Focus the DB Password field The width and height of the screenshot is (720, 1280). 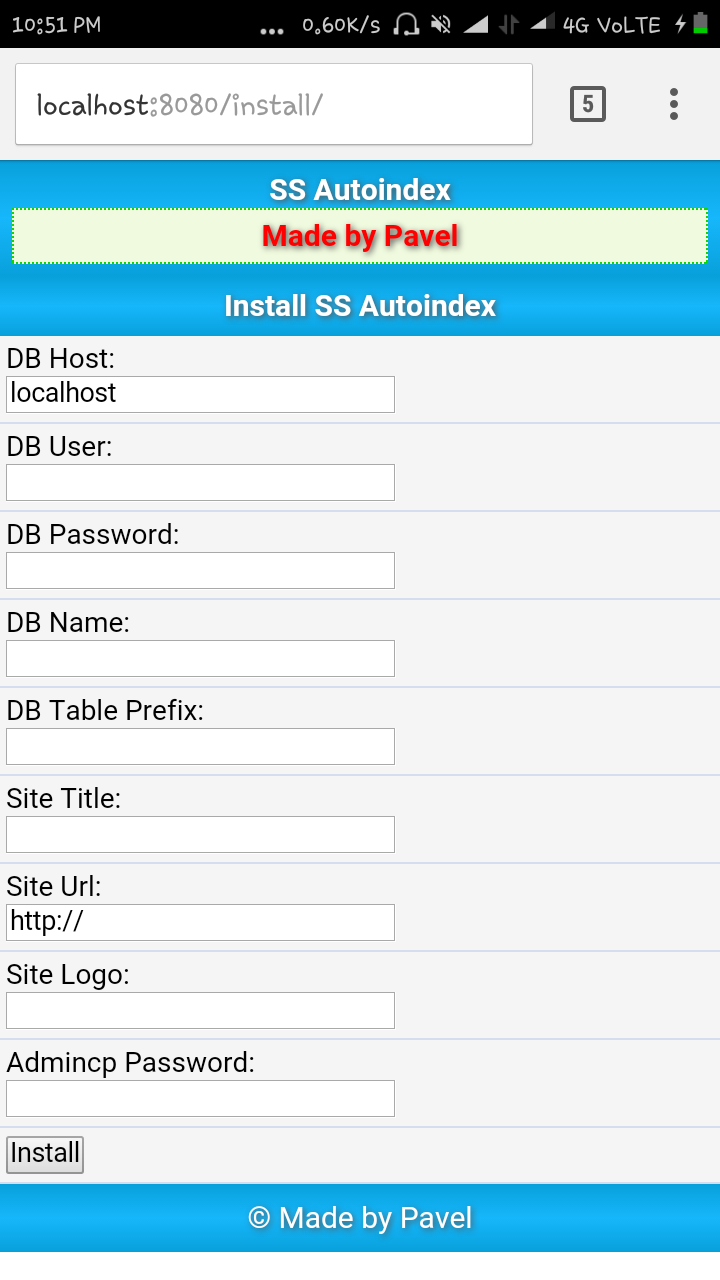point(200,570)
